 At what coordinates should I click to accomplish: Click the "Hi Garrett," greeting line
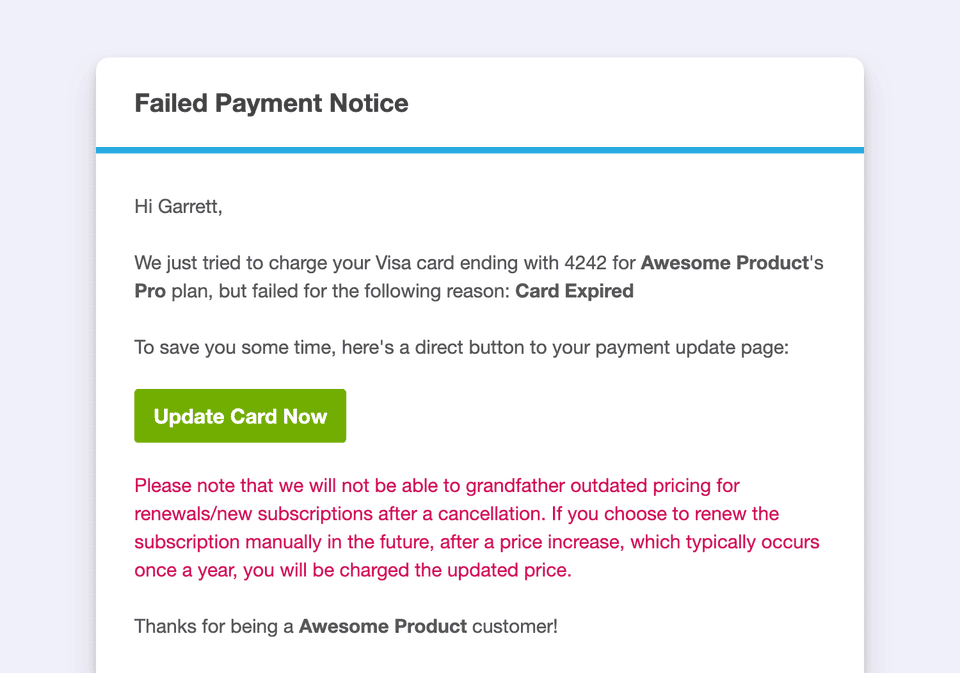178,207
